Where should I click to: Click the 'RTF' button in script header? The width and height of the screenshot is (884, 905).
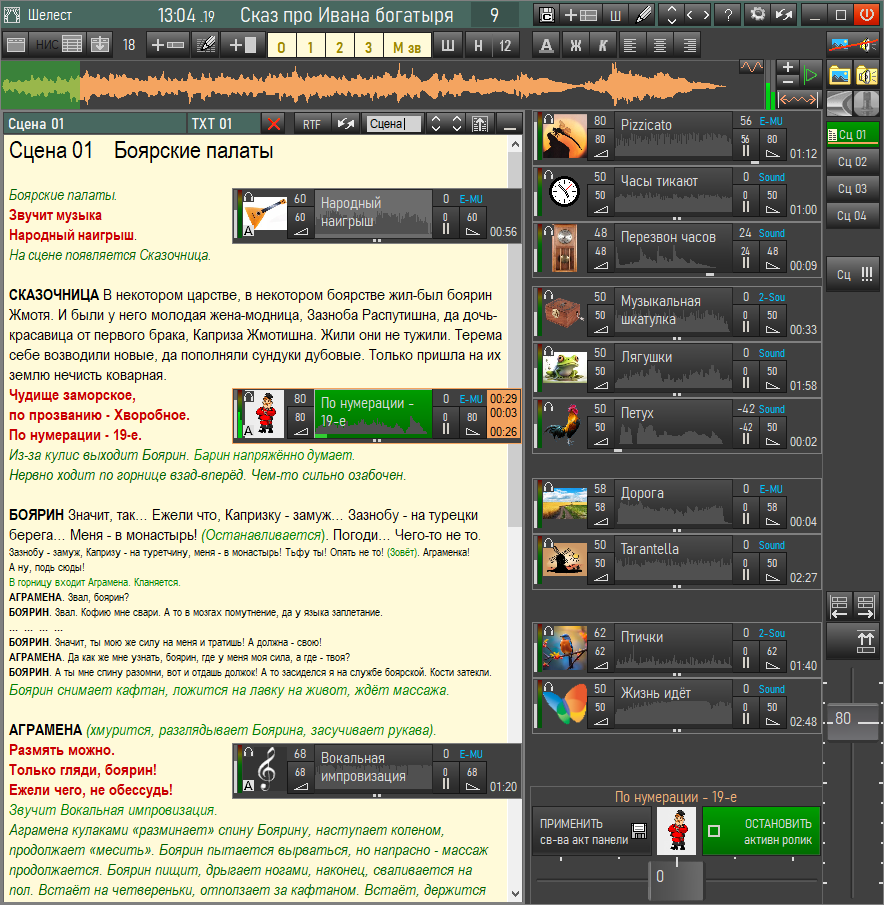pos(312,124)
